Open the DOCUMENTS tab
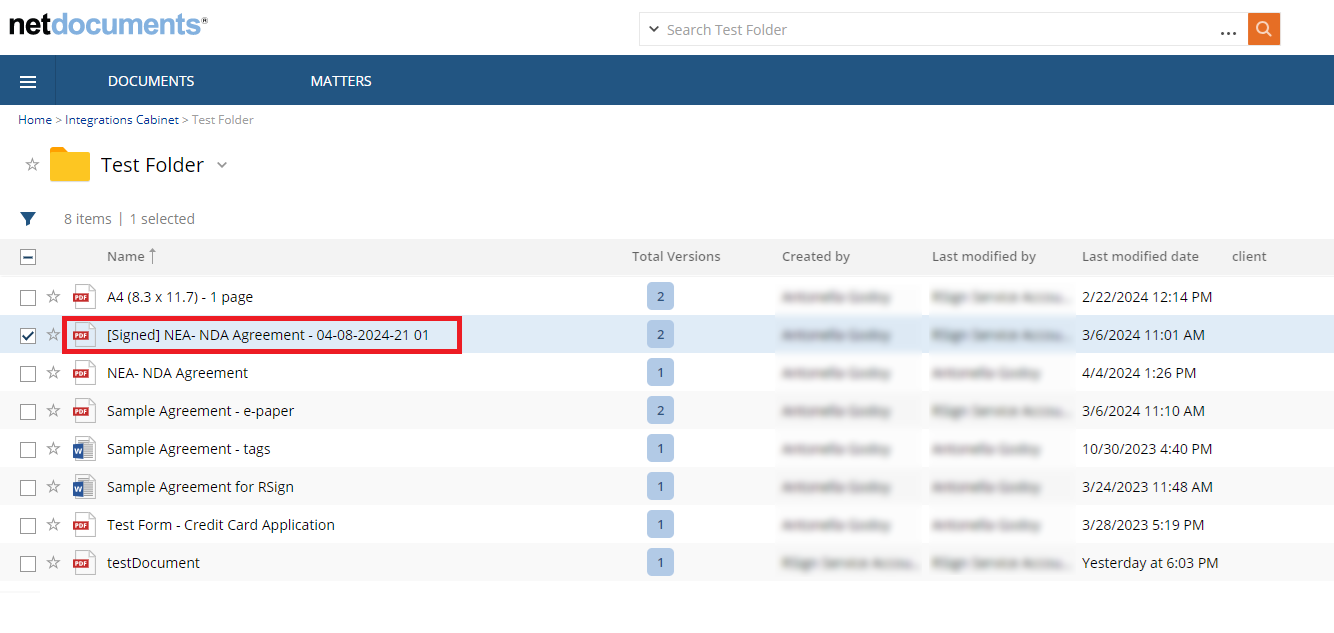The height and width of the screenshot is (633, 1334). point(151,81)
